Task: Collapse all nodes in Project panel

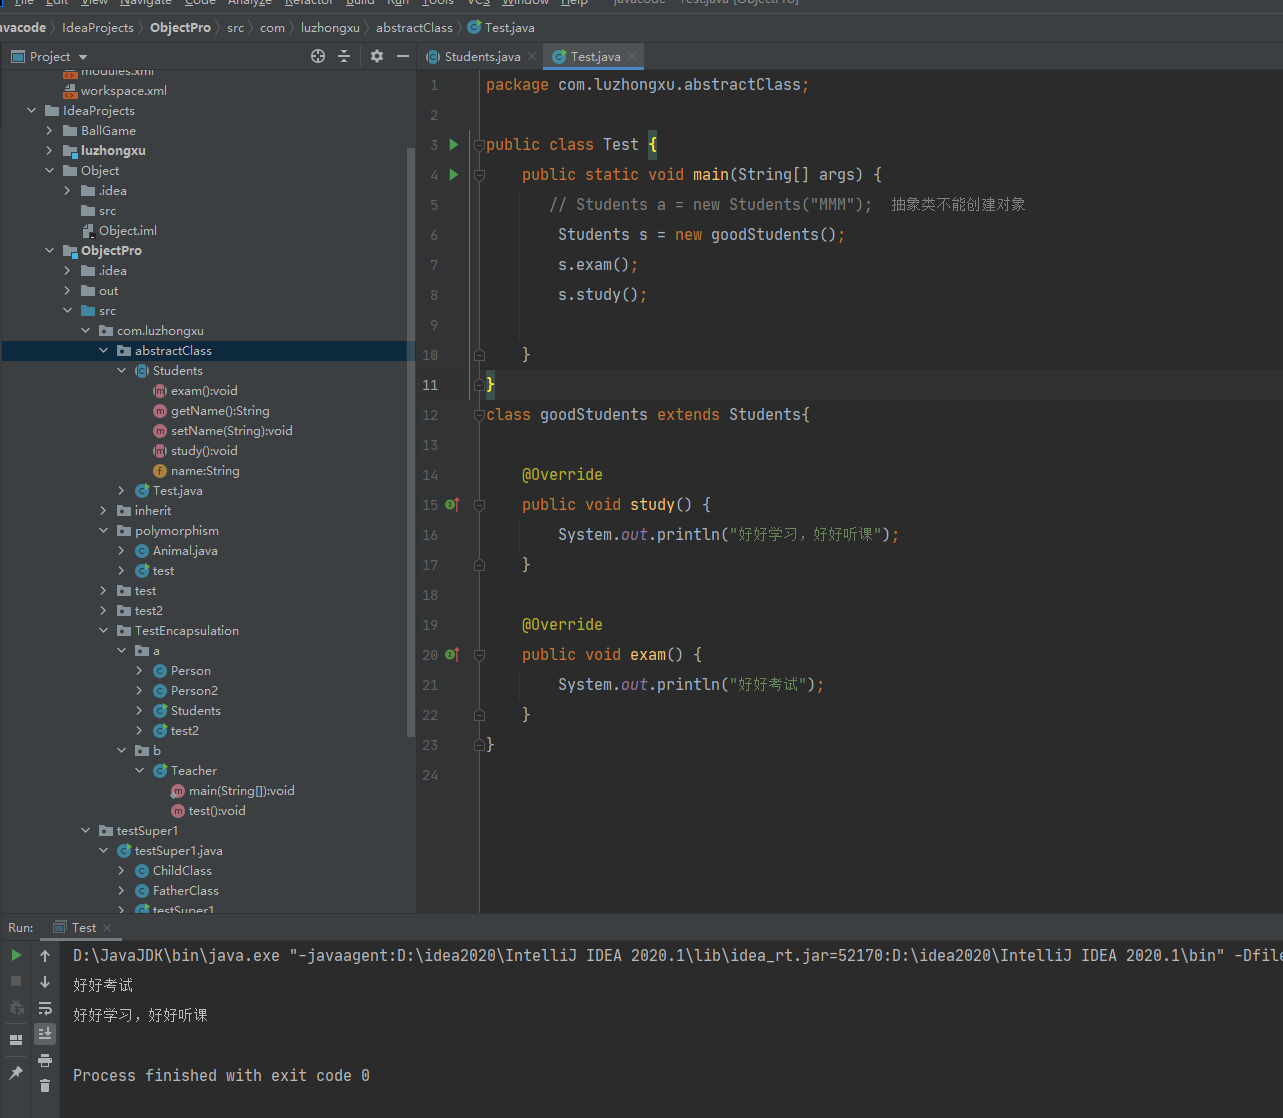Action: (344, 56)
